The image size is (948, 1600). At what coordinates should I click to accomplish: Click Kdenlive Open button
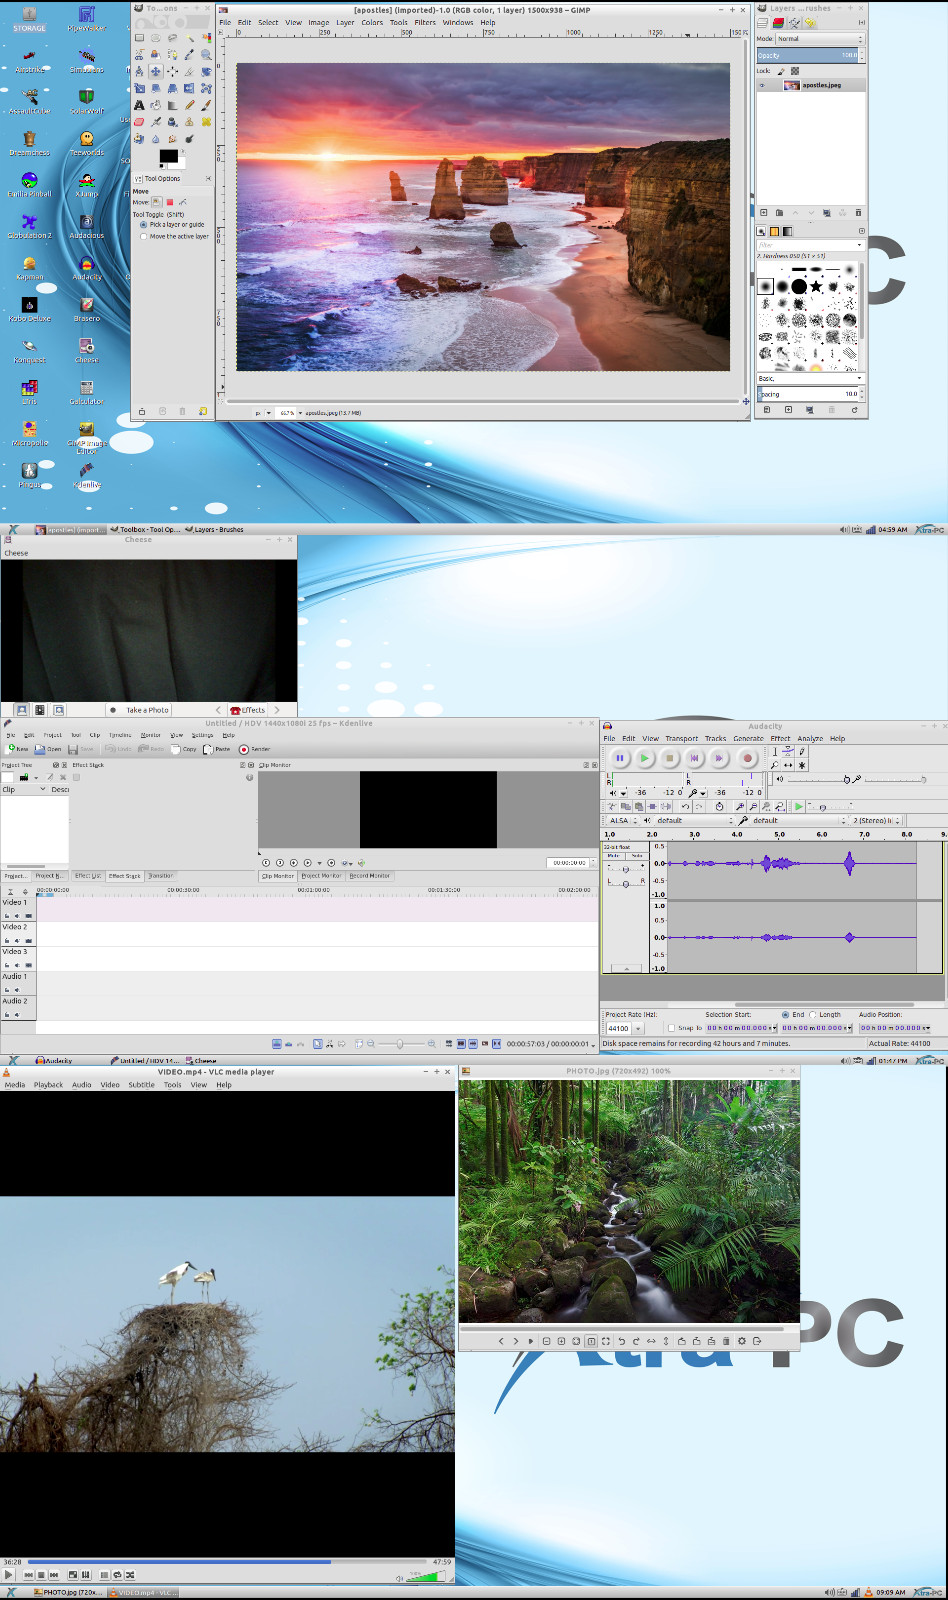pyautogui.click(x=48, y=749)
